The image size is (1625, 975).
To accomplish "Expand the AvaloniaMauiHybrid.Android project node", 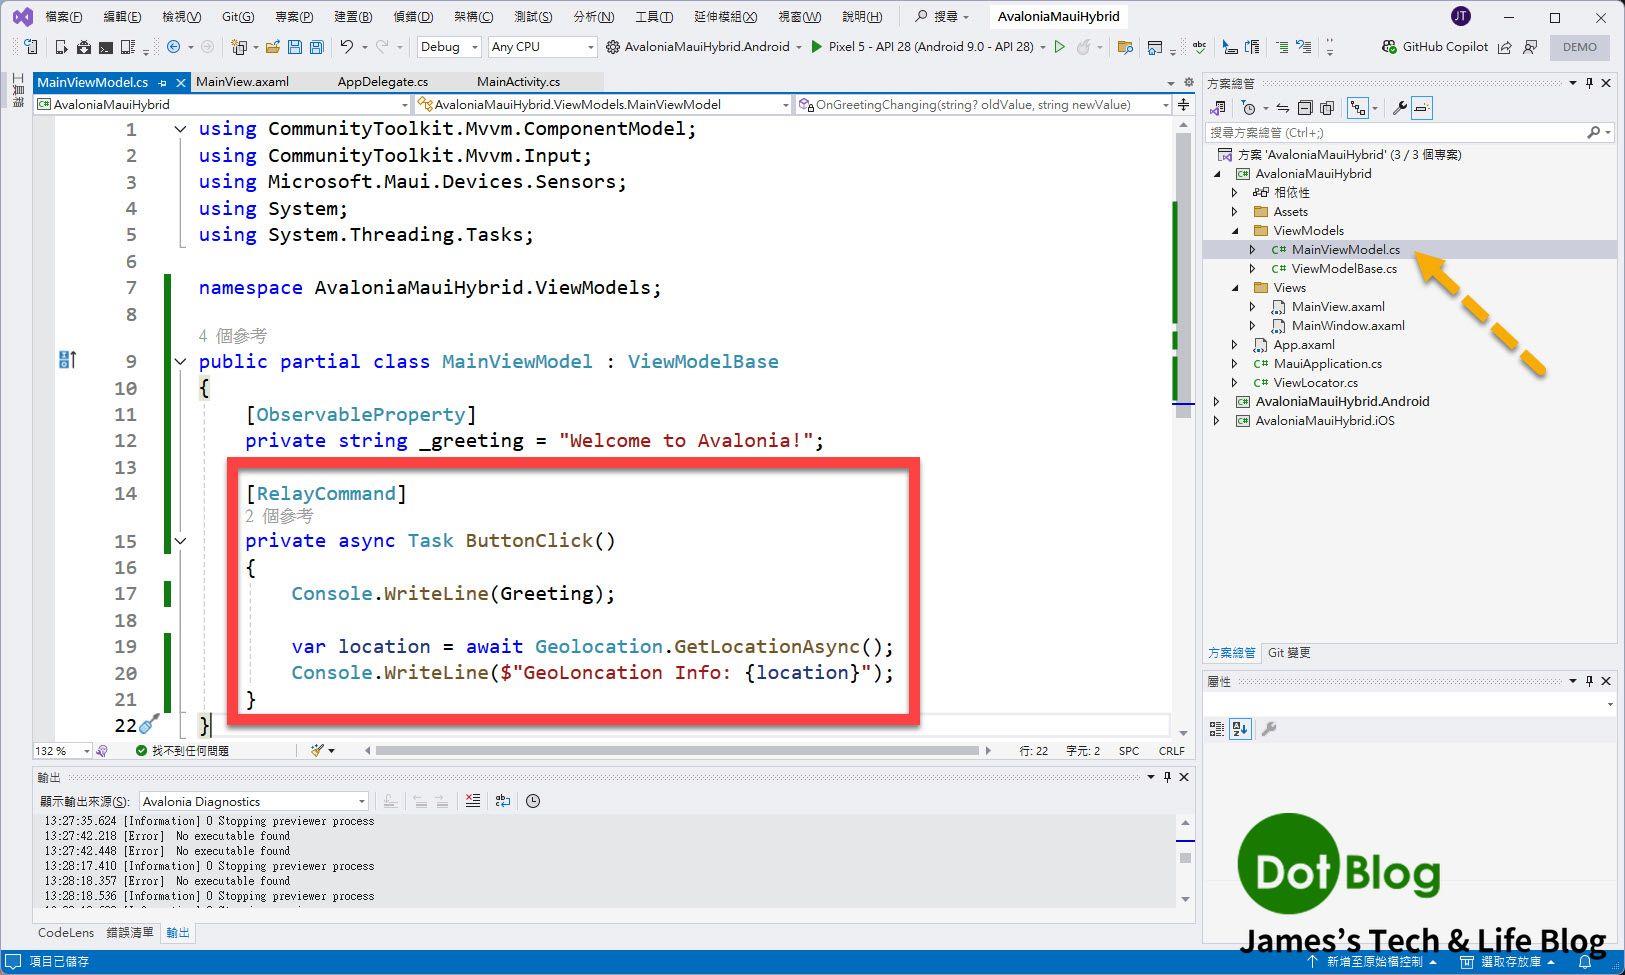I will pyautogui.click(x=1217, y=402).
